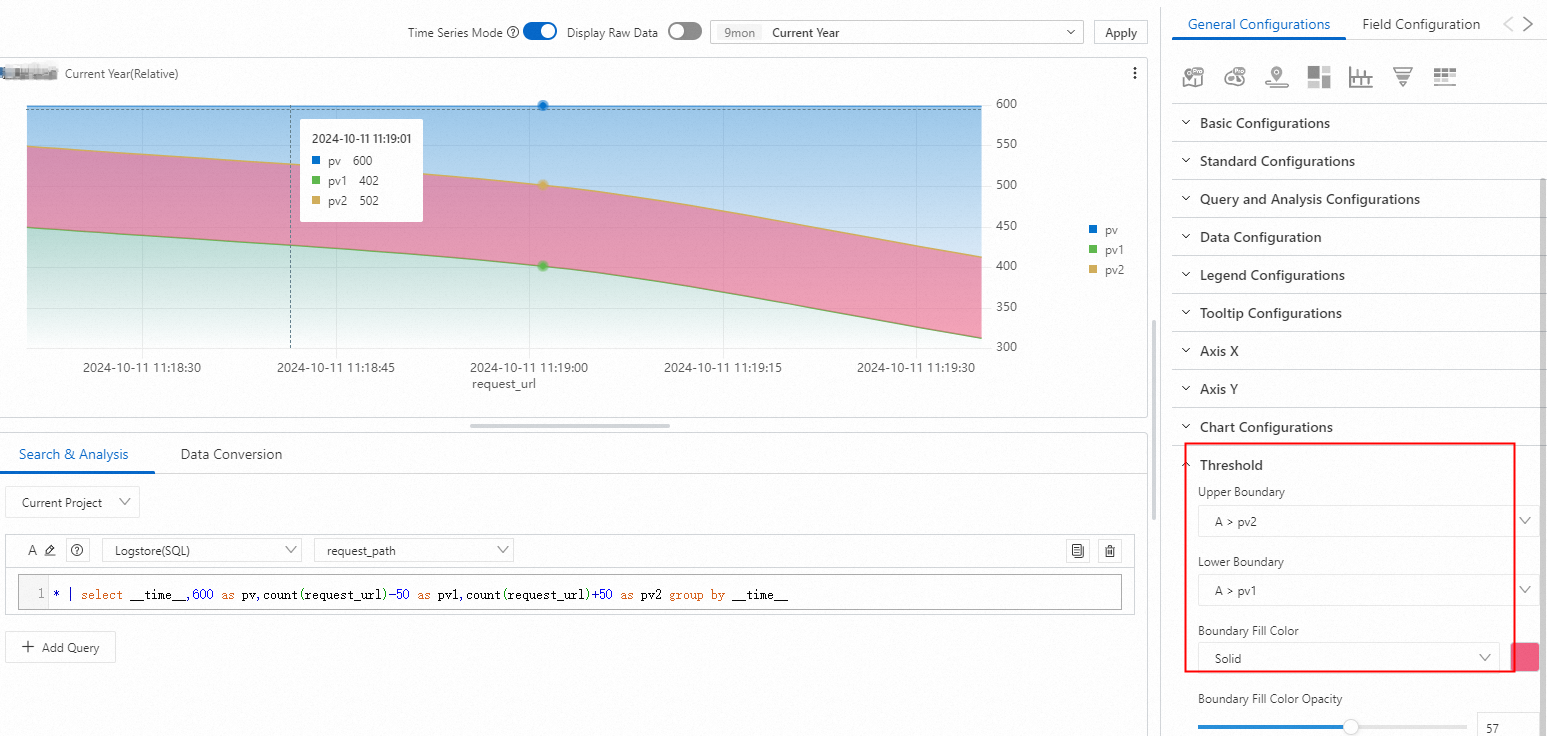Click the Add Query button
Viewport: 1547px width, 736px height.
60,647
